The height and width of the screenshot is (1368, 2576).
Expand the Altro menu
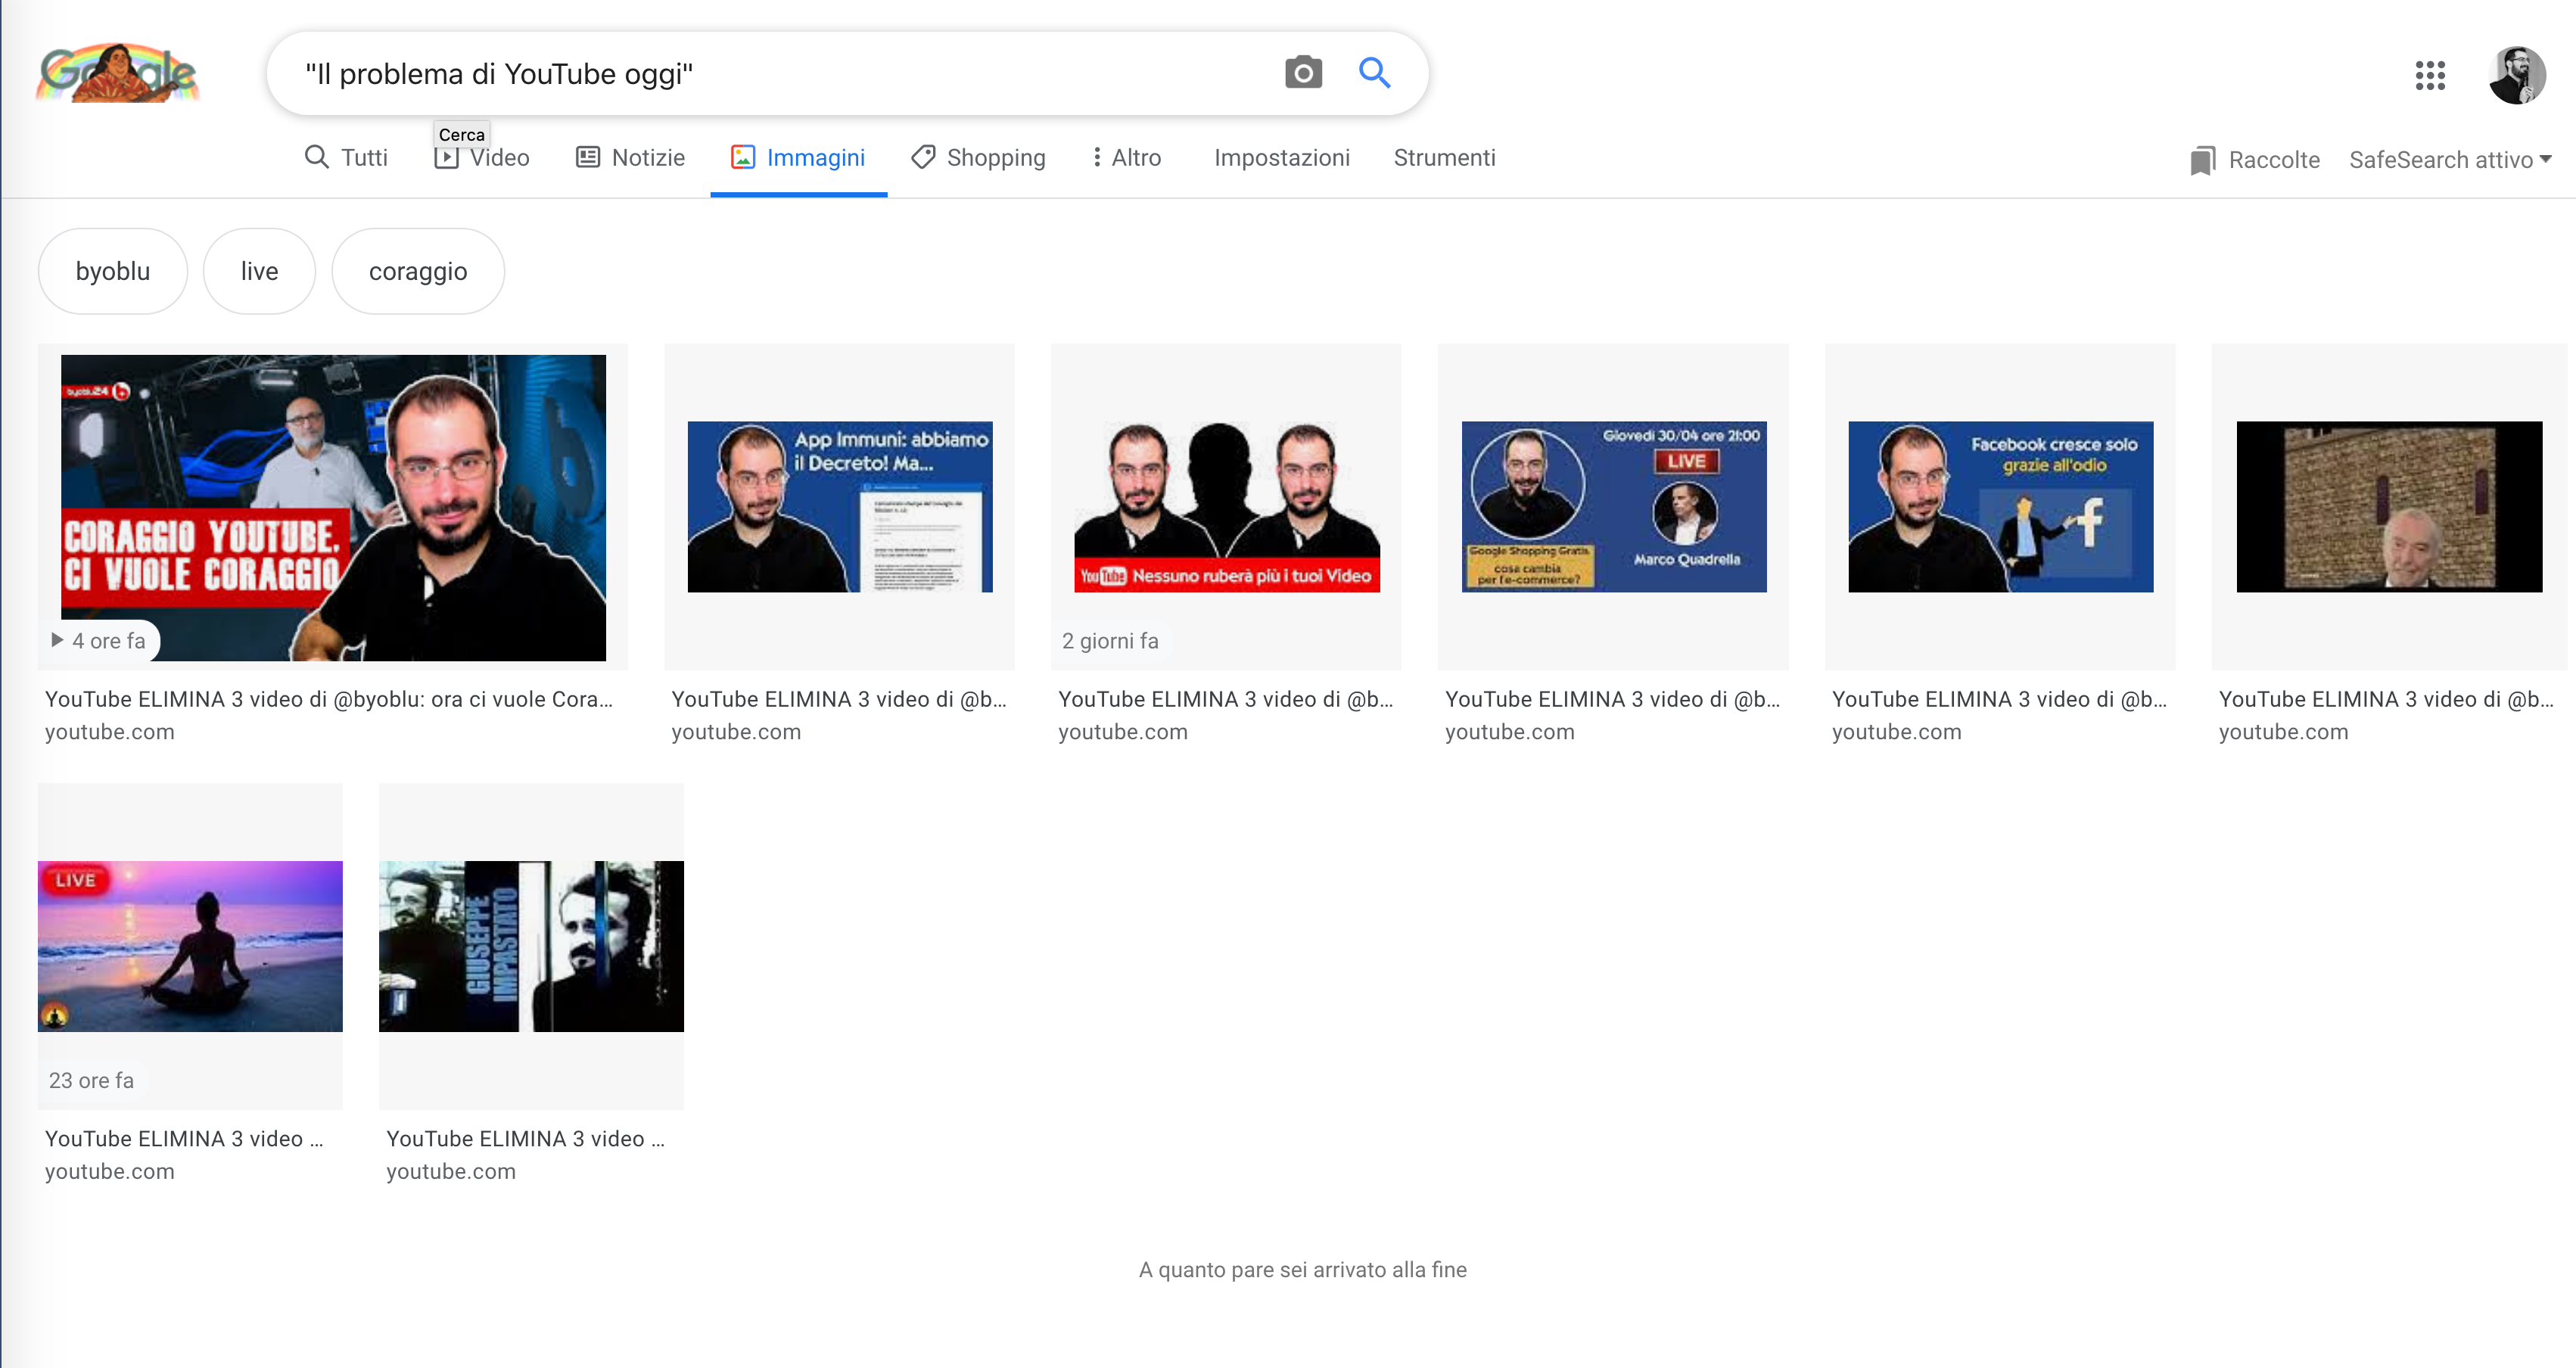(1126, 158)
